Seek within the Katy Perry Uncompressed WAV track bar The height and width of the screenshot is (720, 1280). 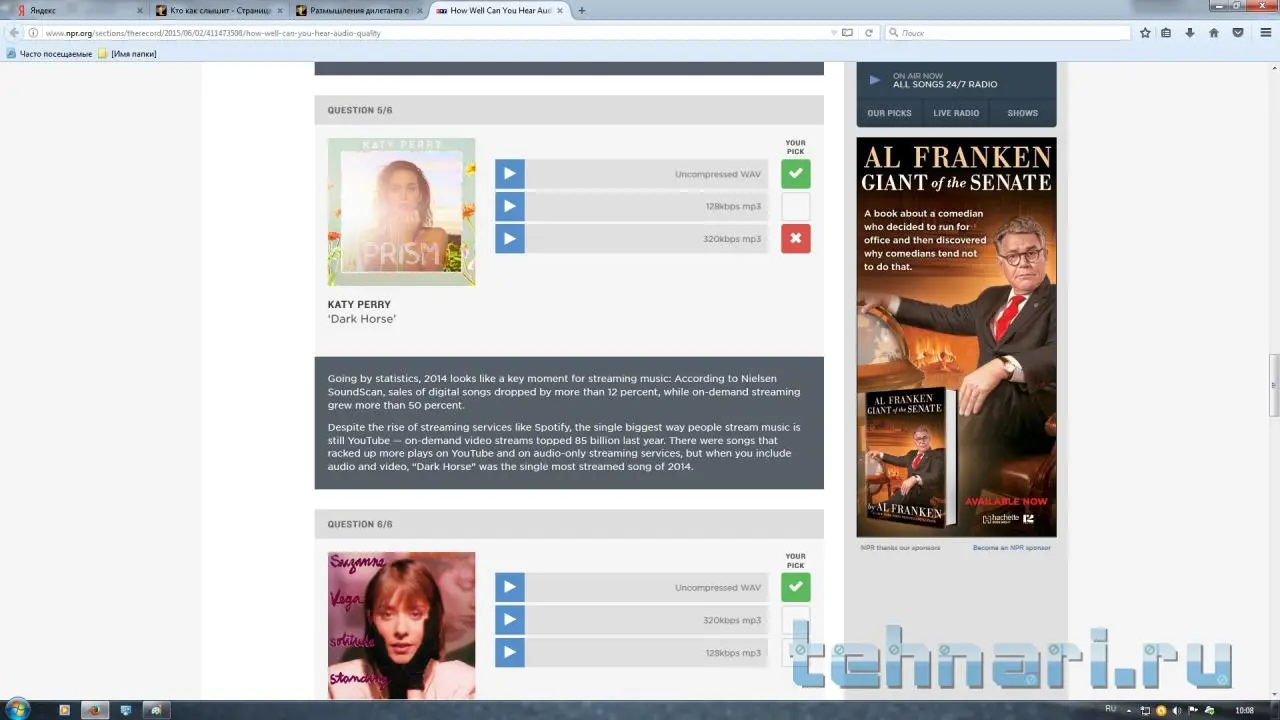[646, 174]
